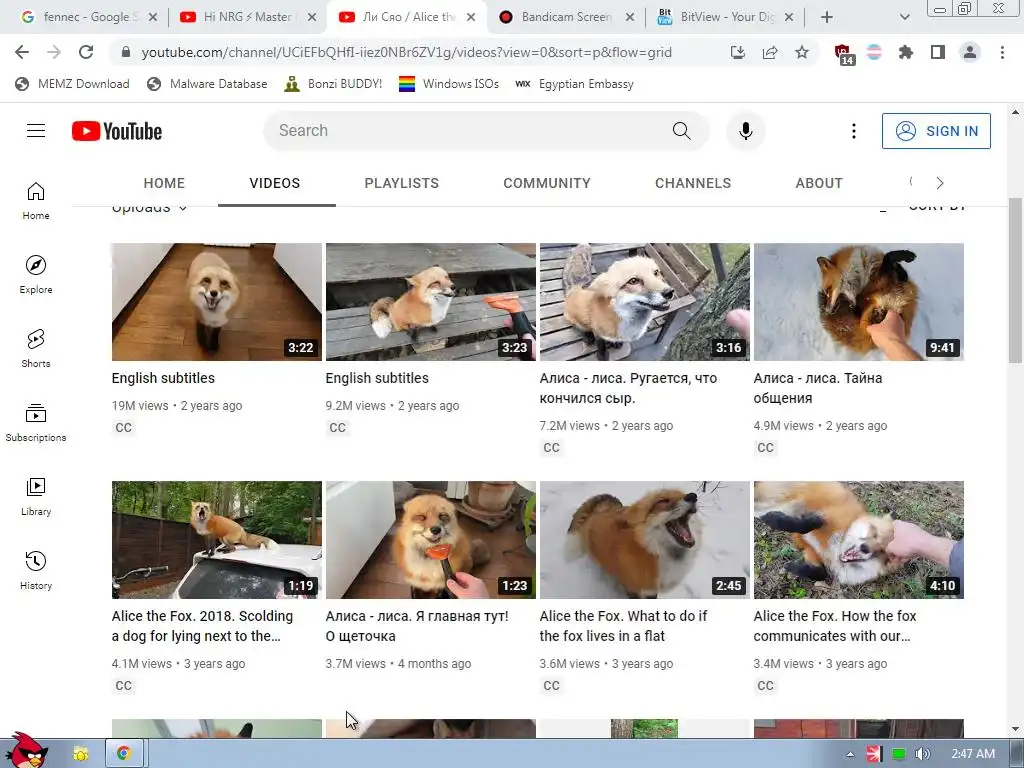Image resolution: width=1024 pixels, height=768 pixels.
Task: Open the 3:23 fox on bench thumbnail
Action: pos(430,302)
